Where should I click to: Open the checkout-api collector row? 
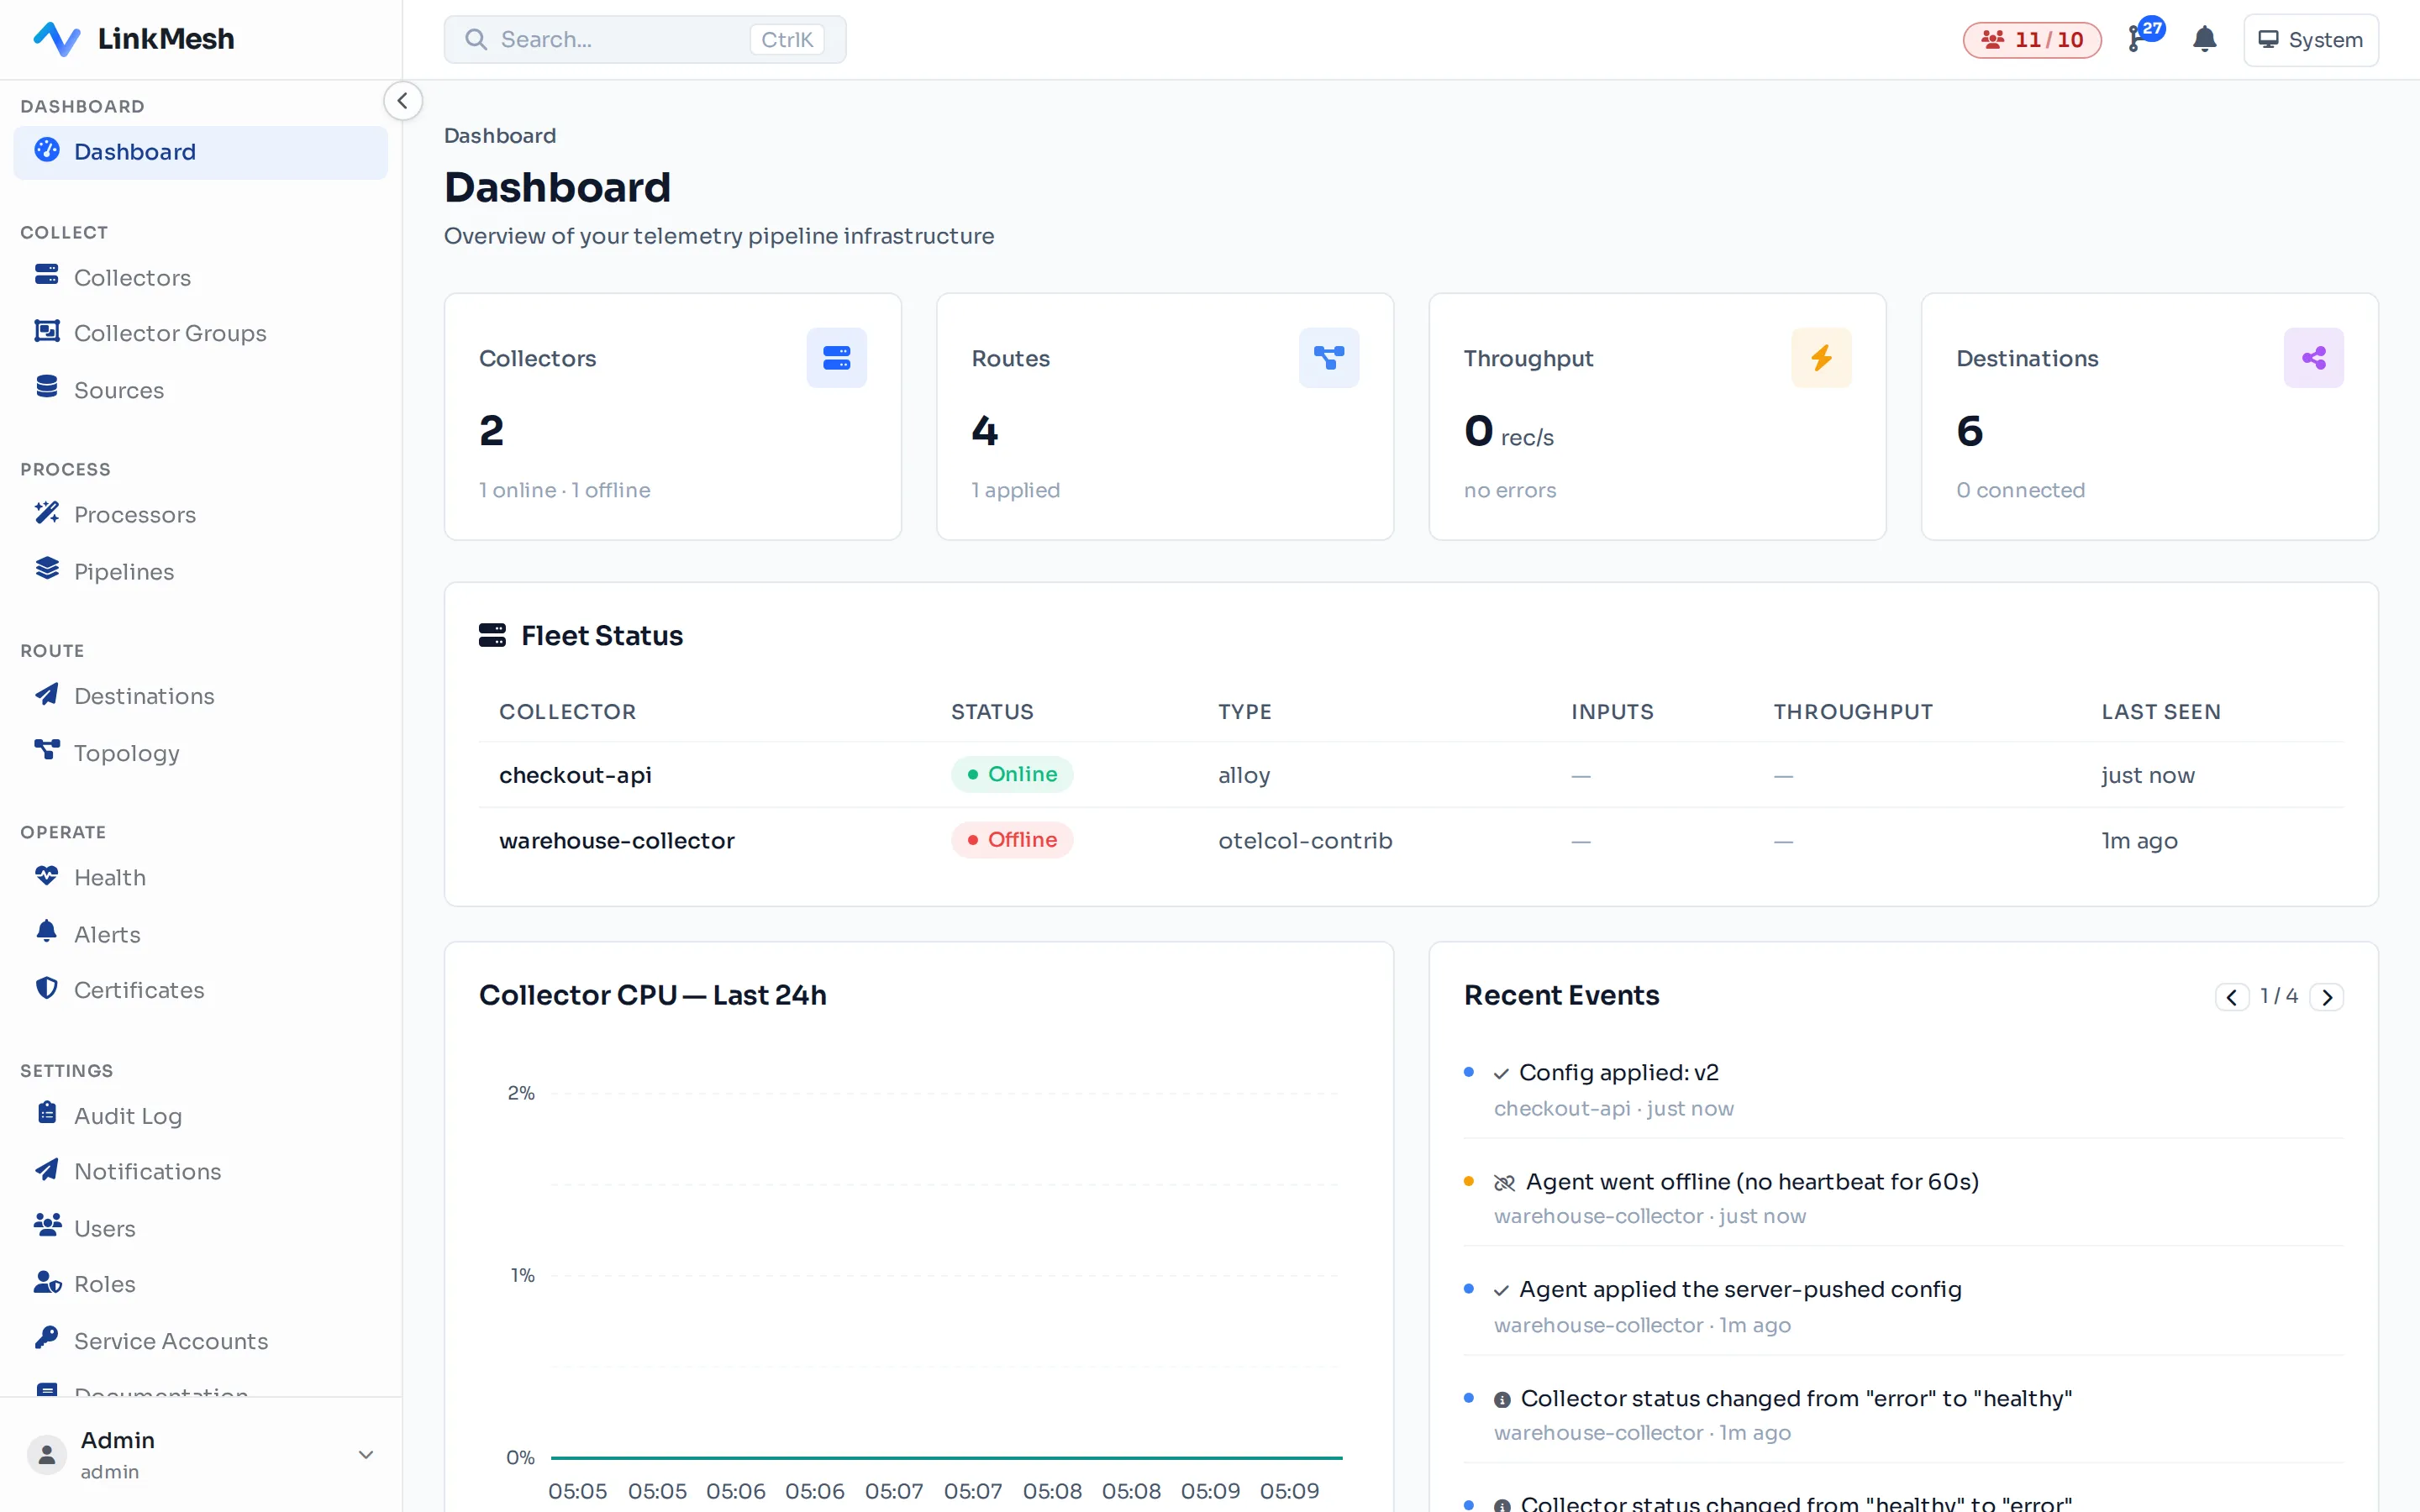(1411, 775)
